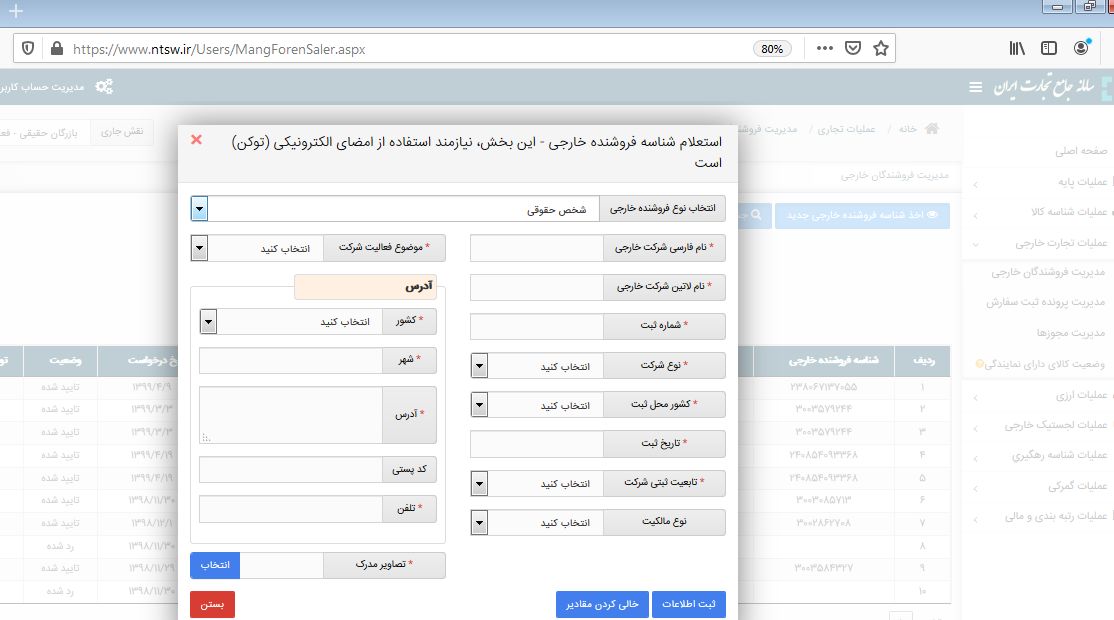Viewport: 1114px width, 620px height.
Task: Click the شماره ثبت input field
Action: click(x=537, y=326)
